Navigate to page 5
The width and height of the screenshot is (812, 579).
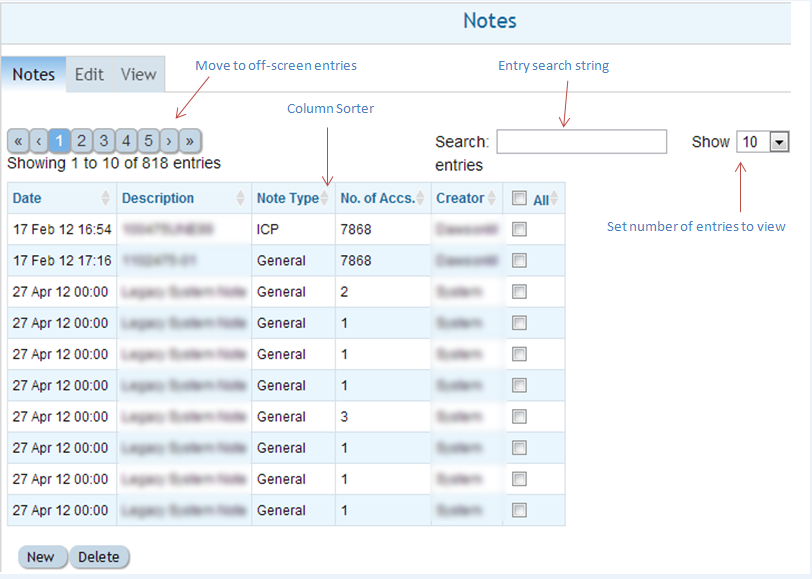click(147, 140)
